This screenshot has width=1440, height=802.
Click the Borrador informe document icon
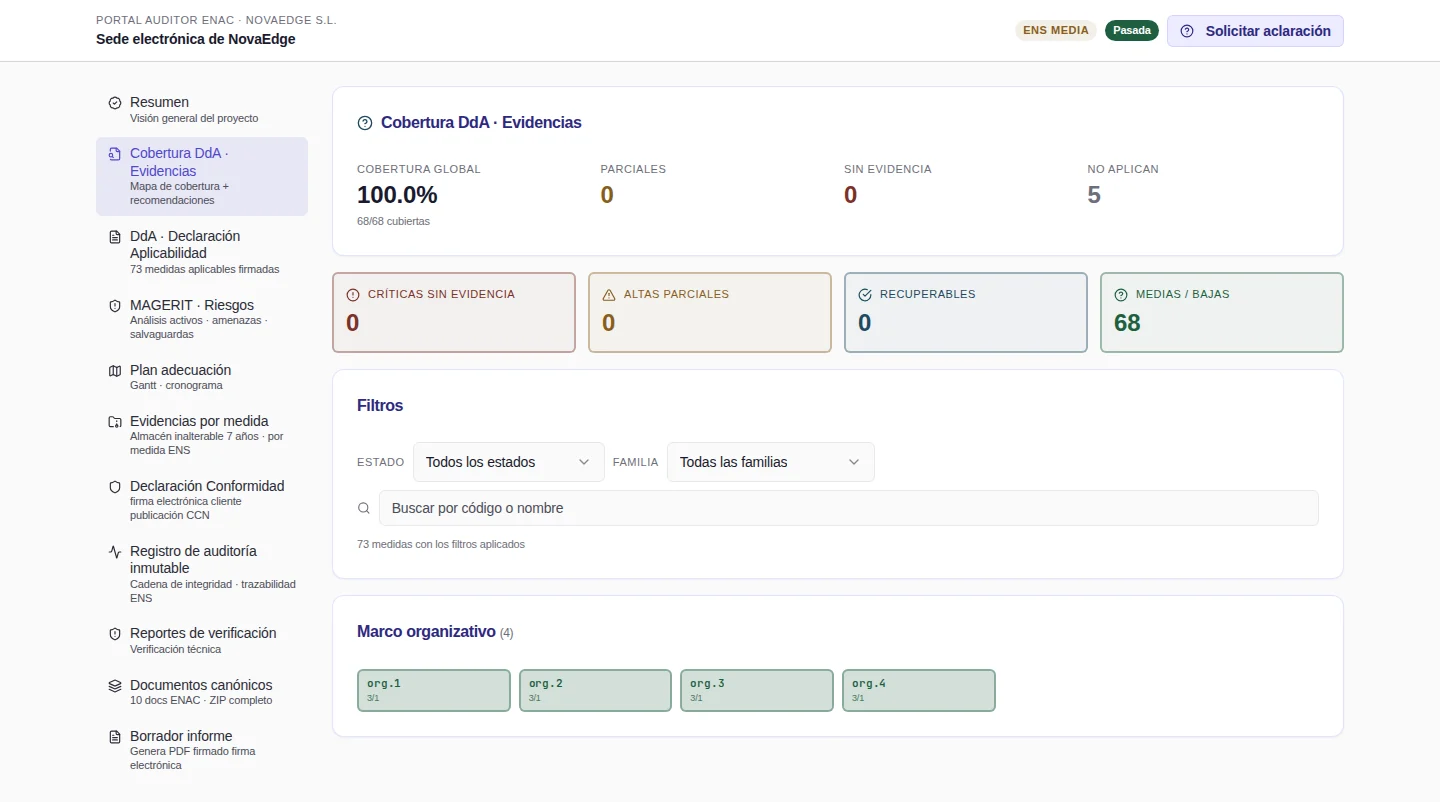(x=115, y=737)
